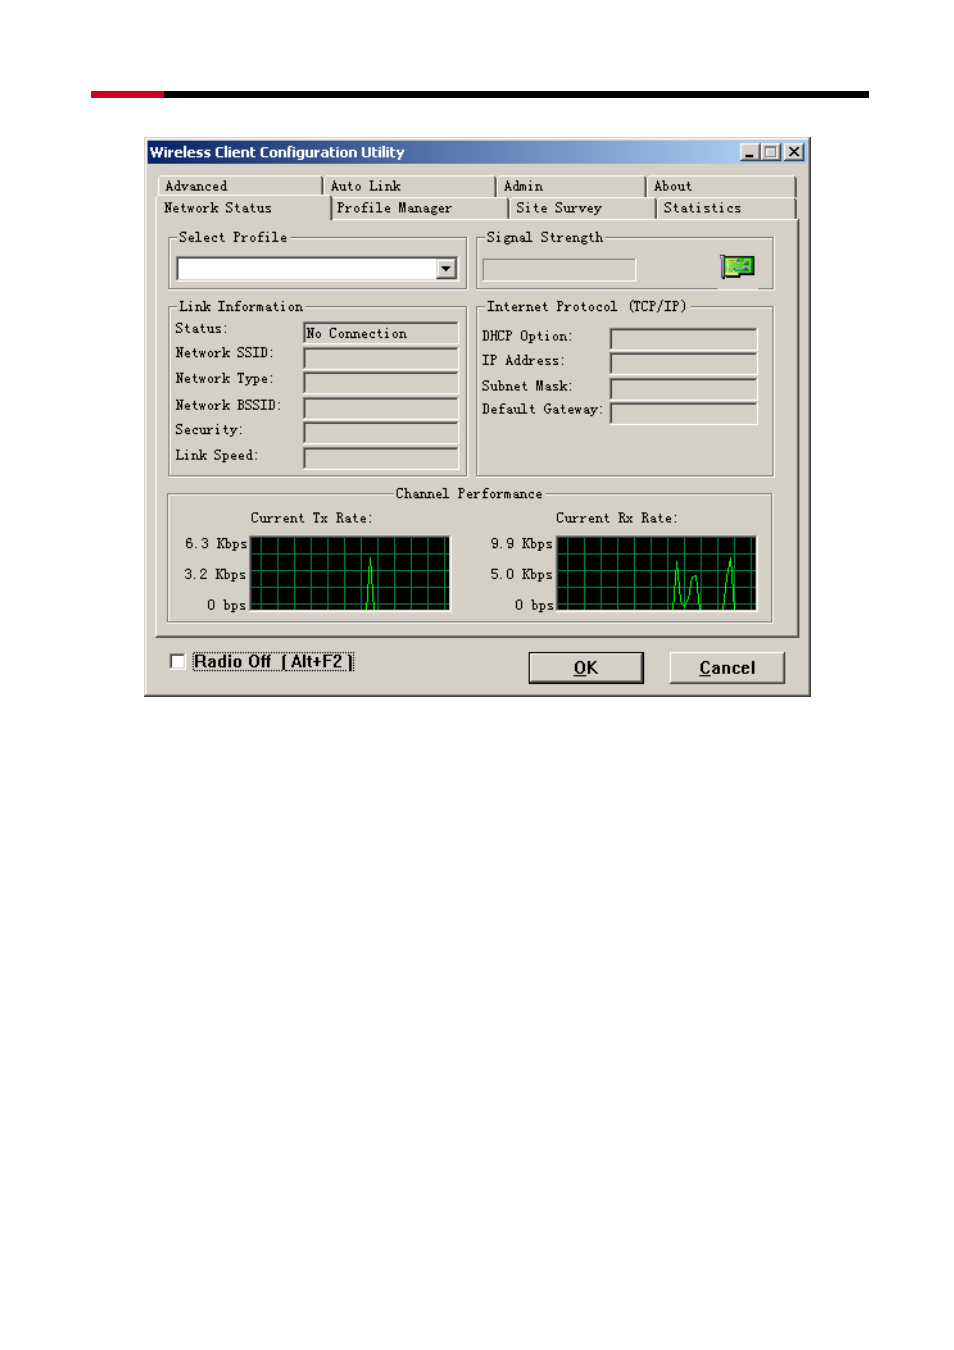
Task: Click the Link Speed field
Action: pyautogui.click(x=381, y=458)
